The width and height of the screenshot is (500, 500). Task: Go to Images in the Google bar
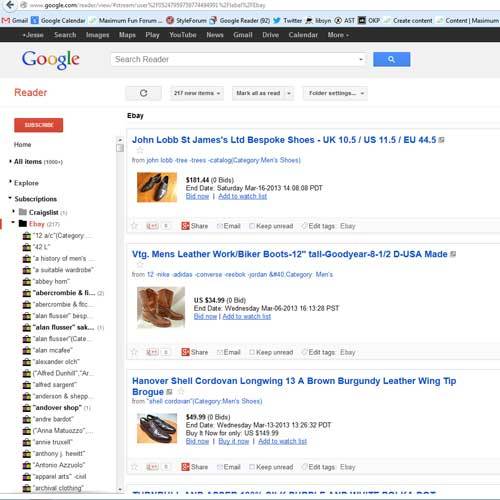point(97,35)
